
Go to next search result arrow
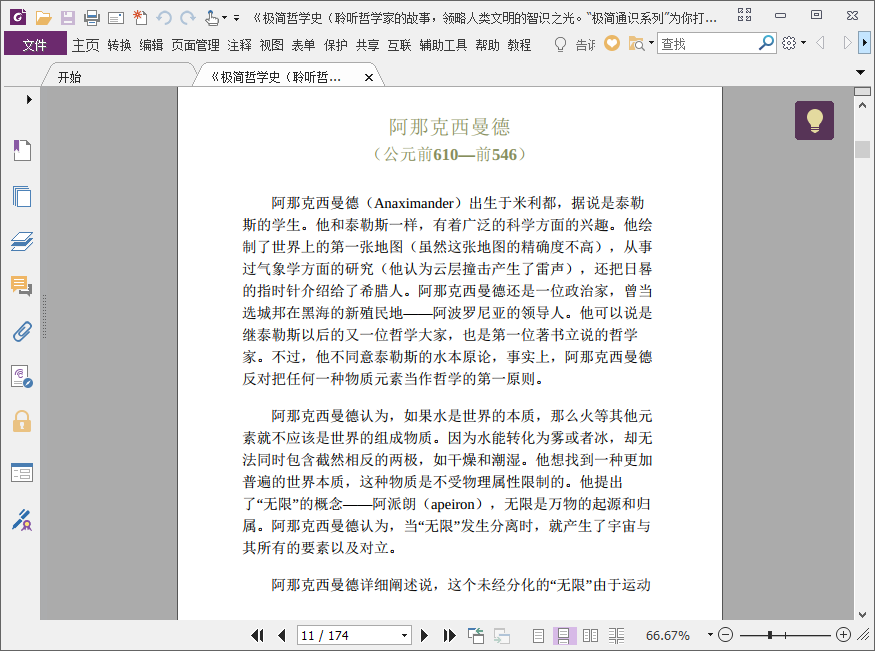847,42
